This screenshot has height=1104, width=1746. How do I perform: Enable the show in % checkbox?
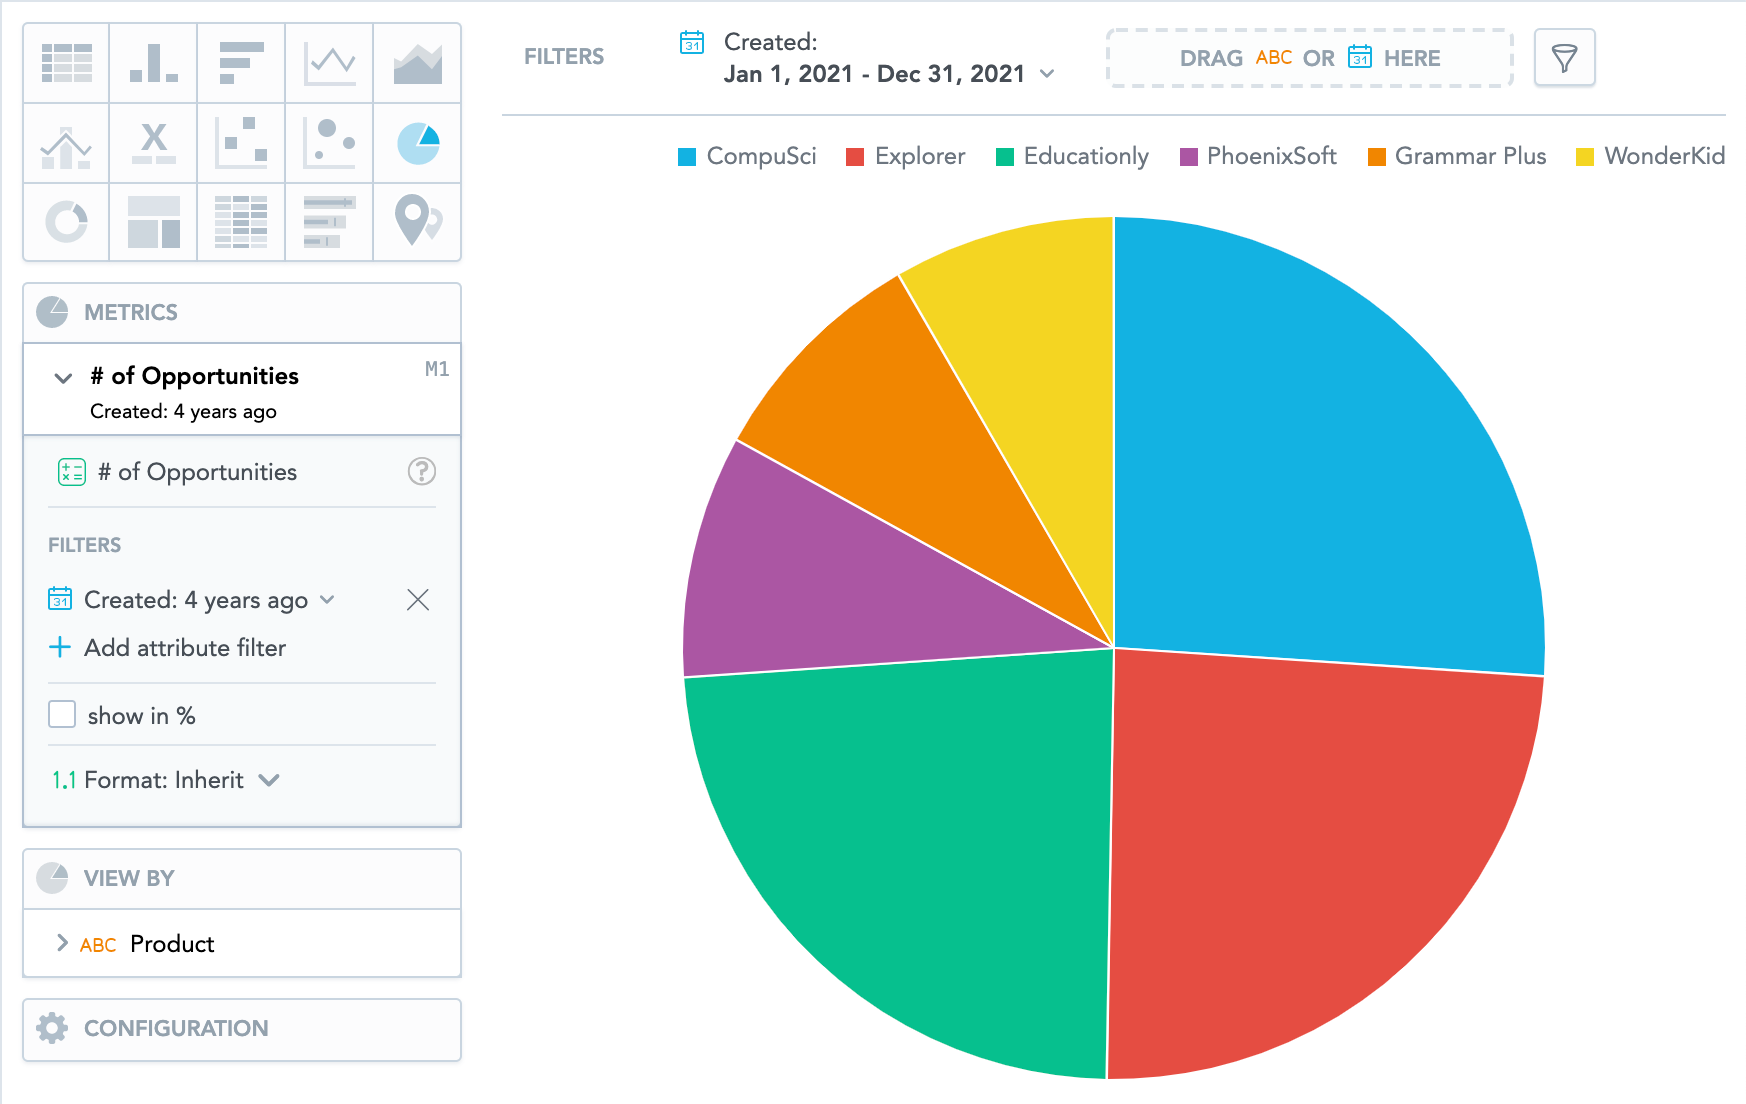coord(62,714)
